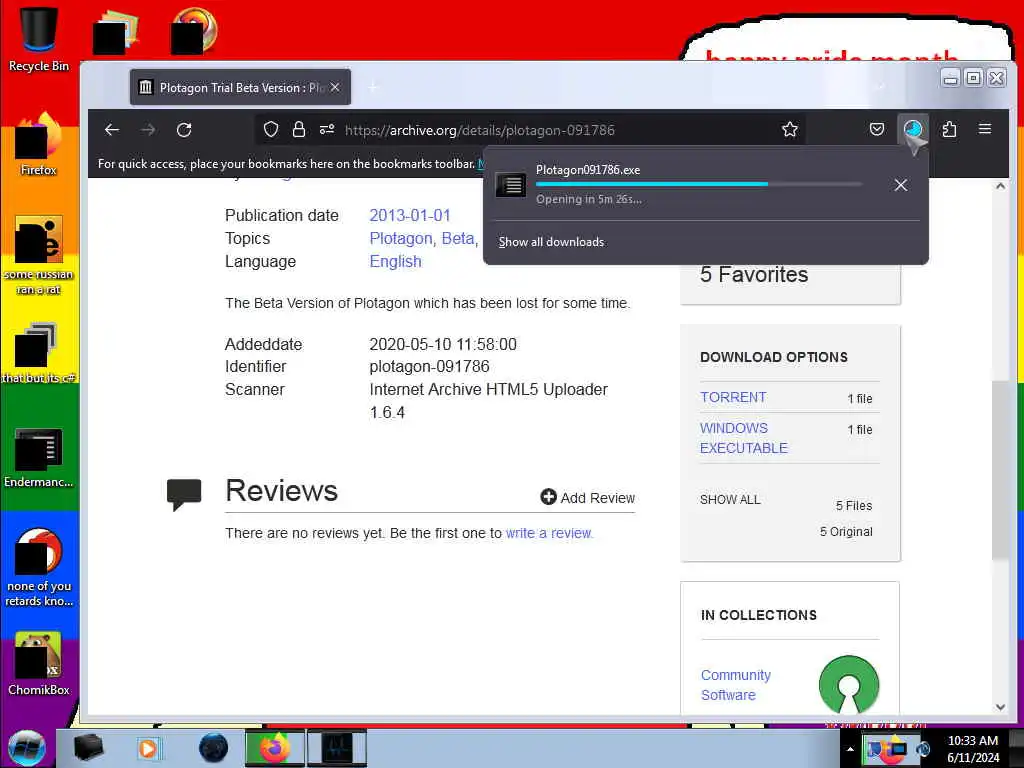Image resolution: width=1024 pixels, height=768 pixels.
Task: Open the 2013-01-01 publication date link
Action: 409,216
